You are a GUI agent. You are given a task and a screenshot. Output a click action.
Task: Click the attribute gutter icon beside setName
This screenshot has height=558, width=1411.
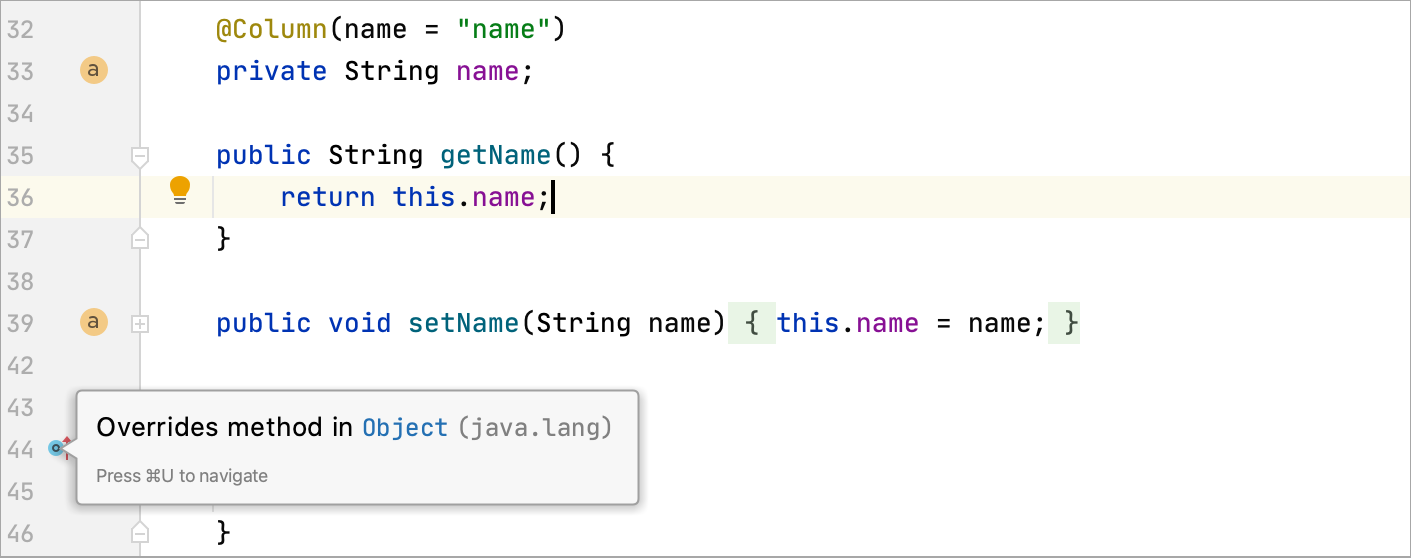(x=93, y=323)
